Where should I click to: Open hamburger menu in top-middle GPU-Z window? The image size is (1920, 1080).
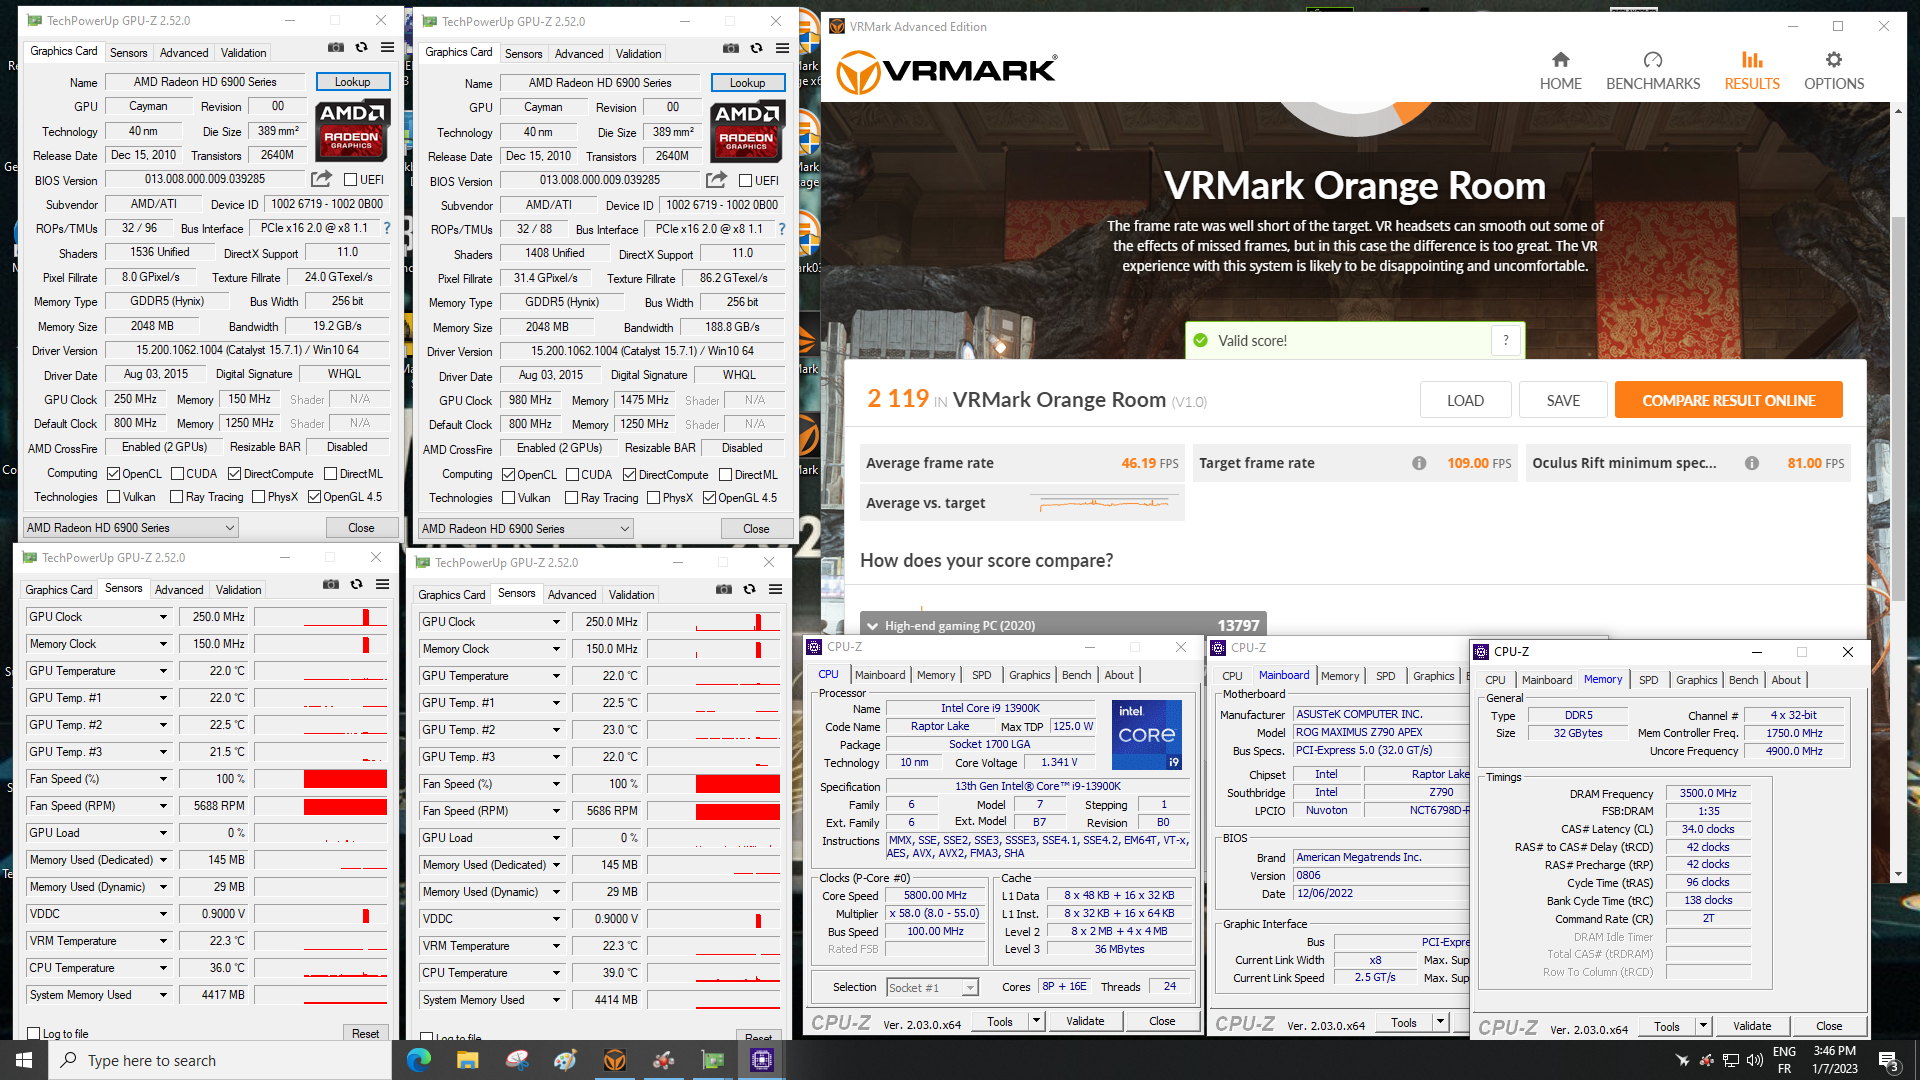tap(783, 48)
